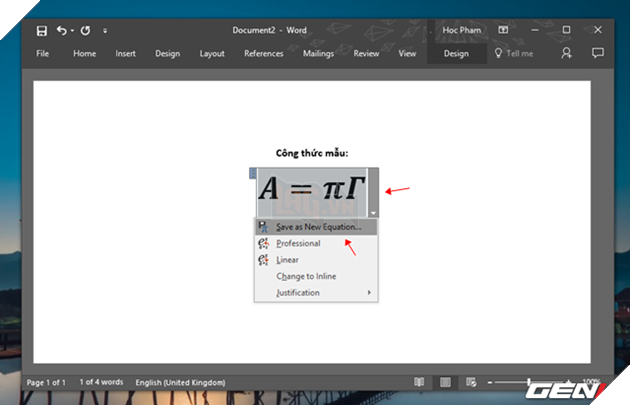Viewport: 630px width, 405px height.
Task: Select the View tab
Action: pyautogui.click(x=407, y=53)
